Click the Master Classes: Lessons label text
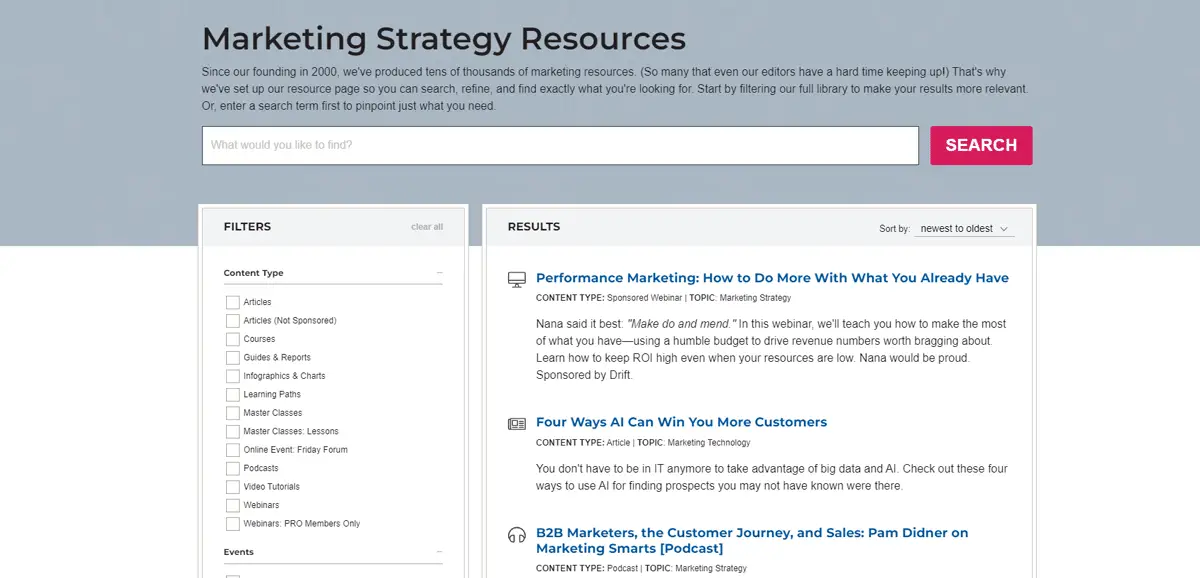 tap(291, 432)
